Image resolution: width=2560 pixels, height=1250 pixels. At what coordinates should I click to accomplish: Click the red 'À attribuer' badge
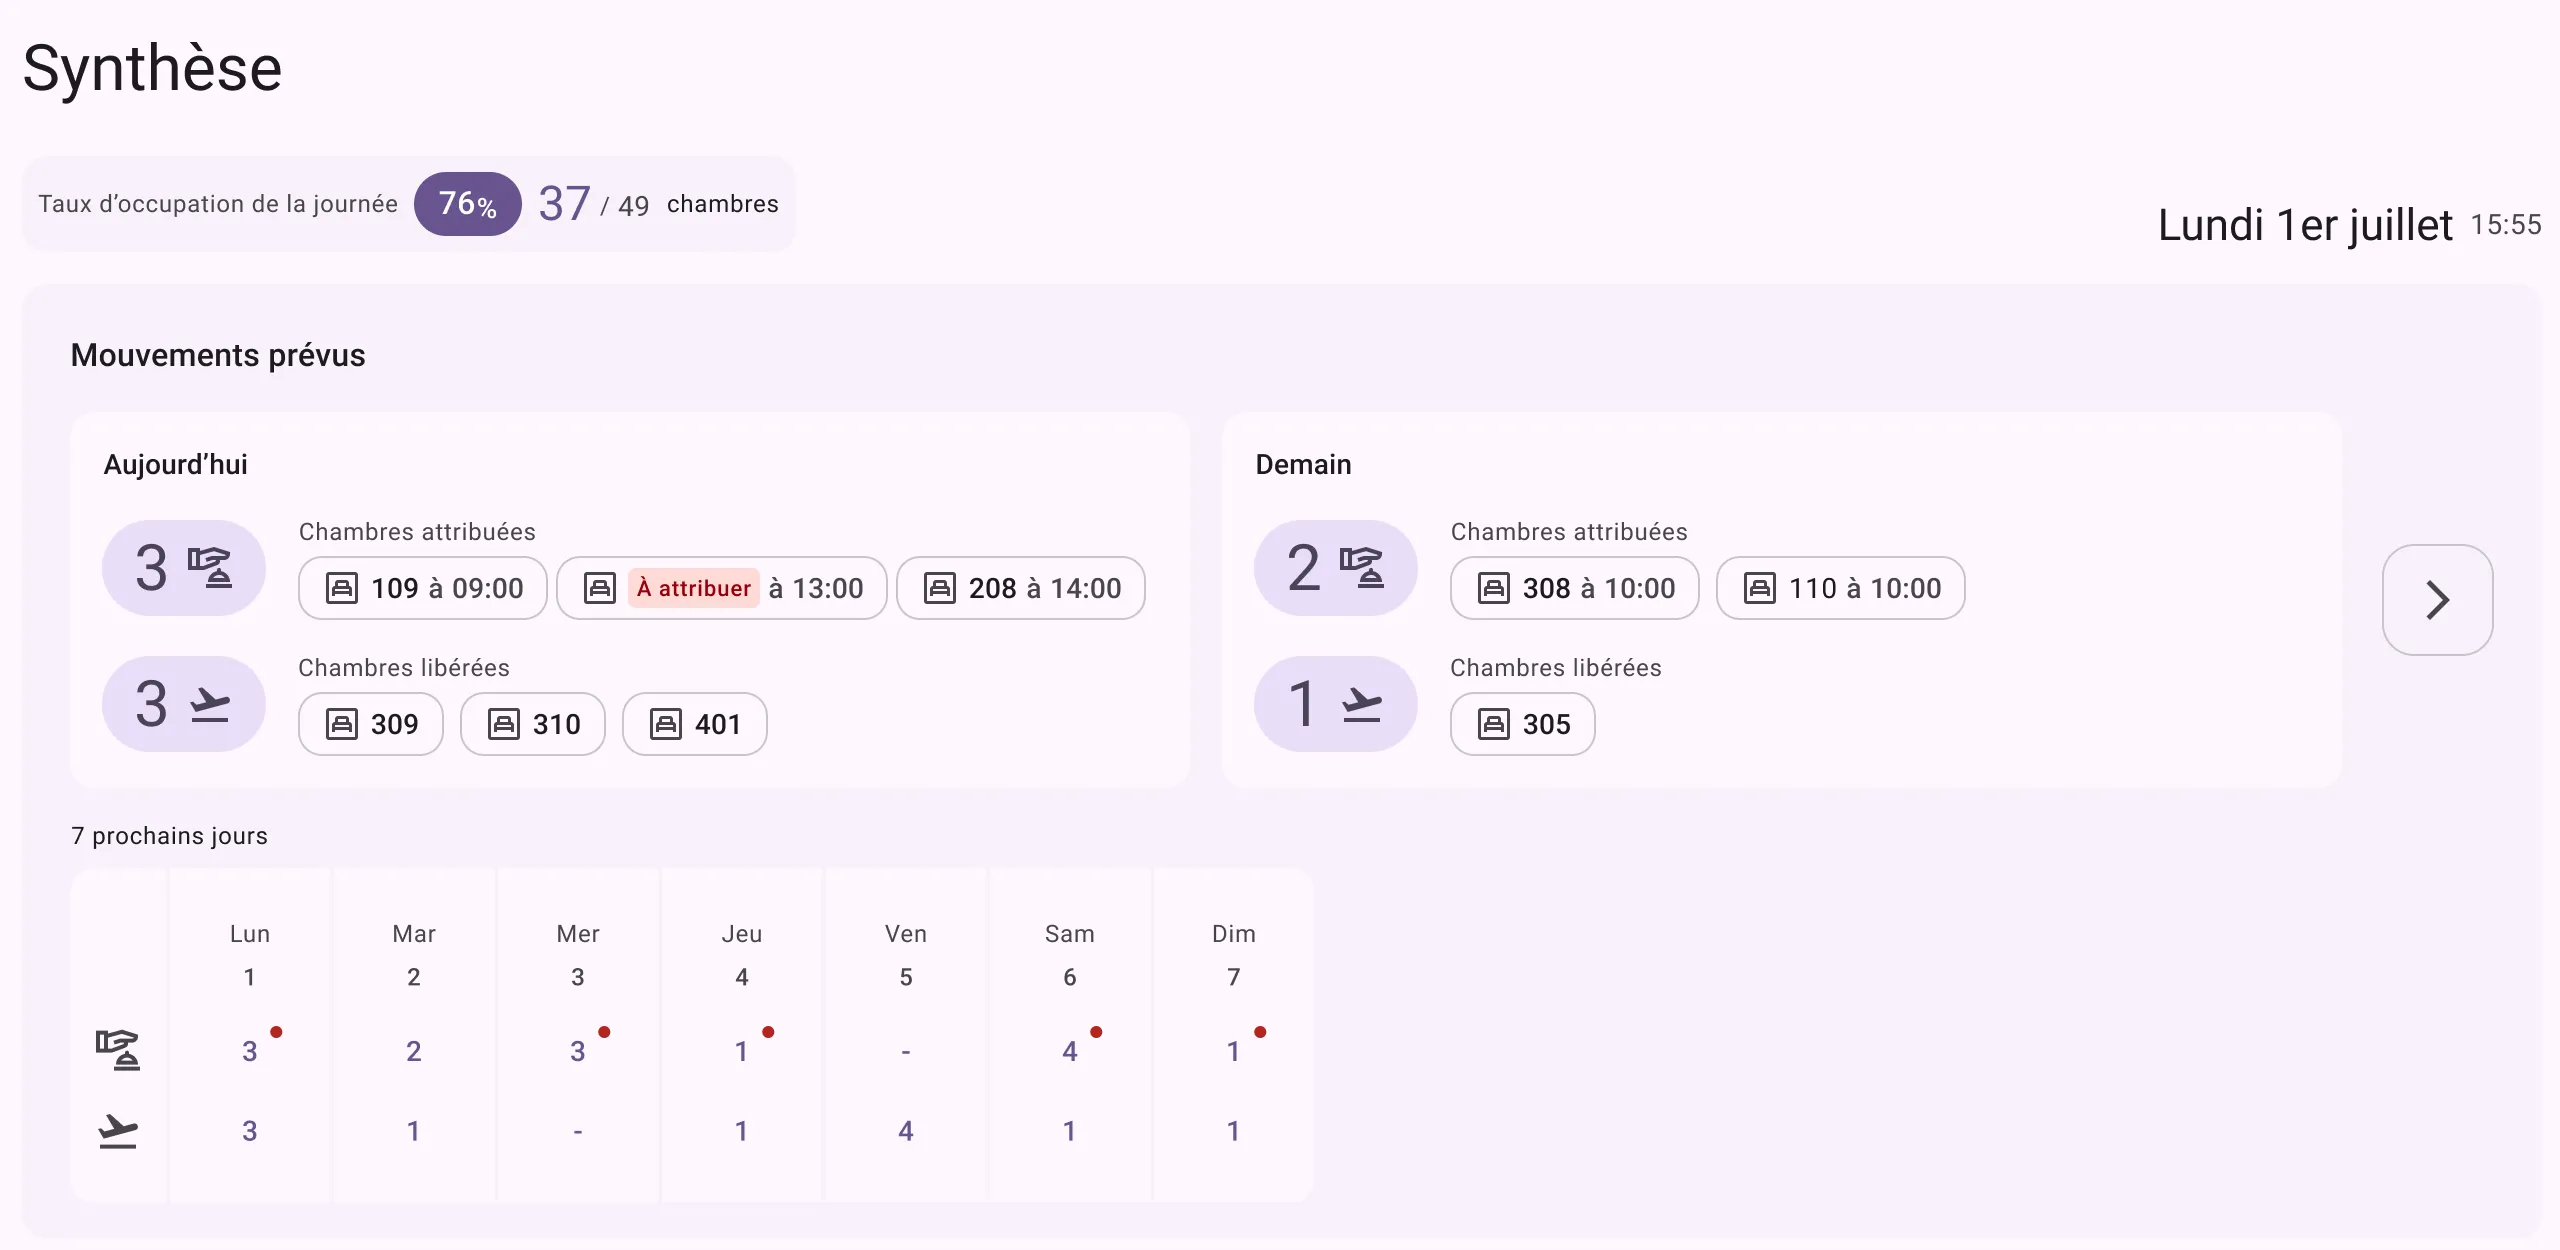click(x=694, y=588)
